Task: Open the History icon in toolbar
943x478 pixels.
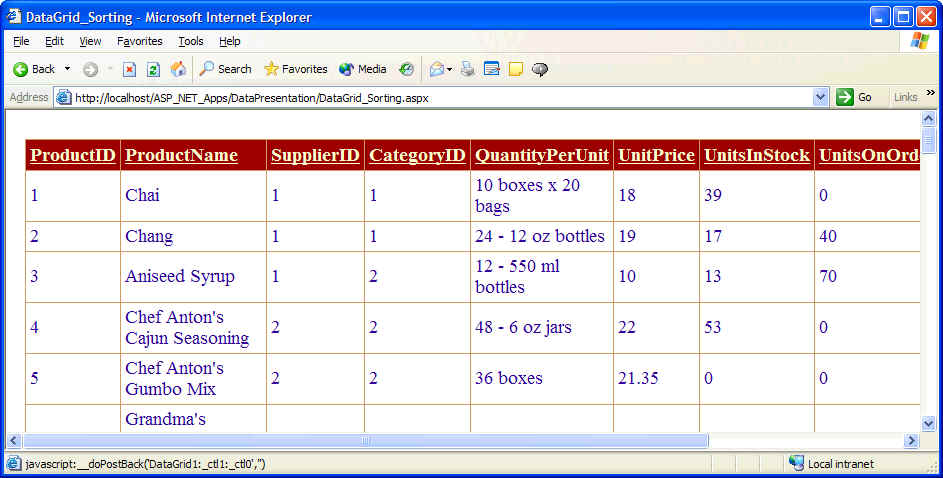Action: coord(406,69)
